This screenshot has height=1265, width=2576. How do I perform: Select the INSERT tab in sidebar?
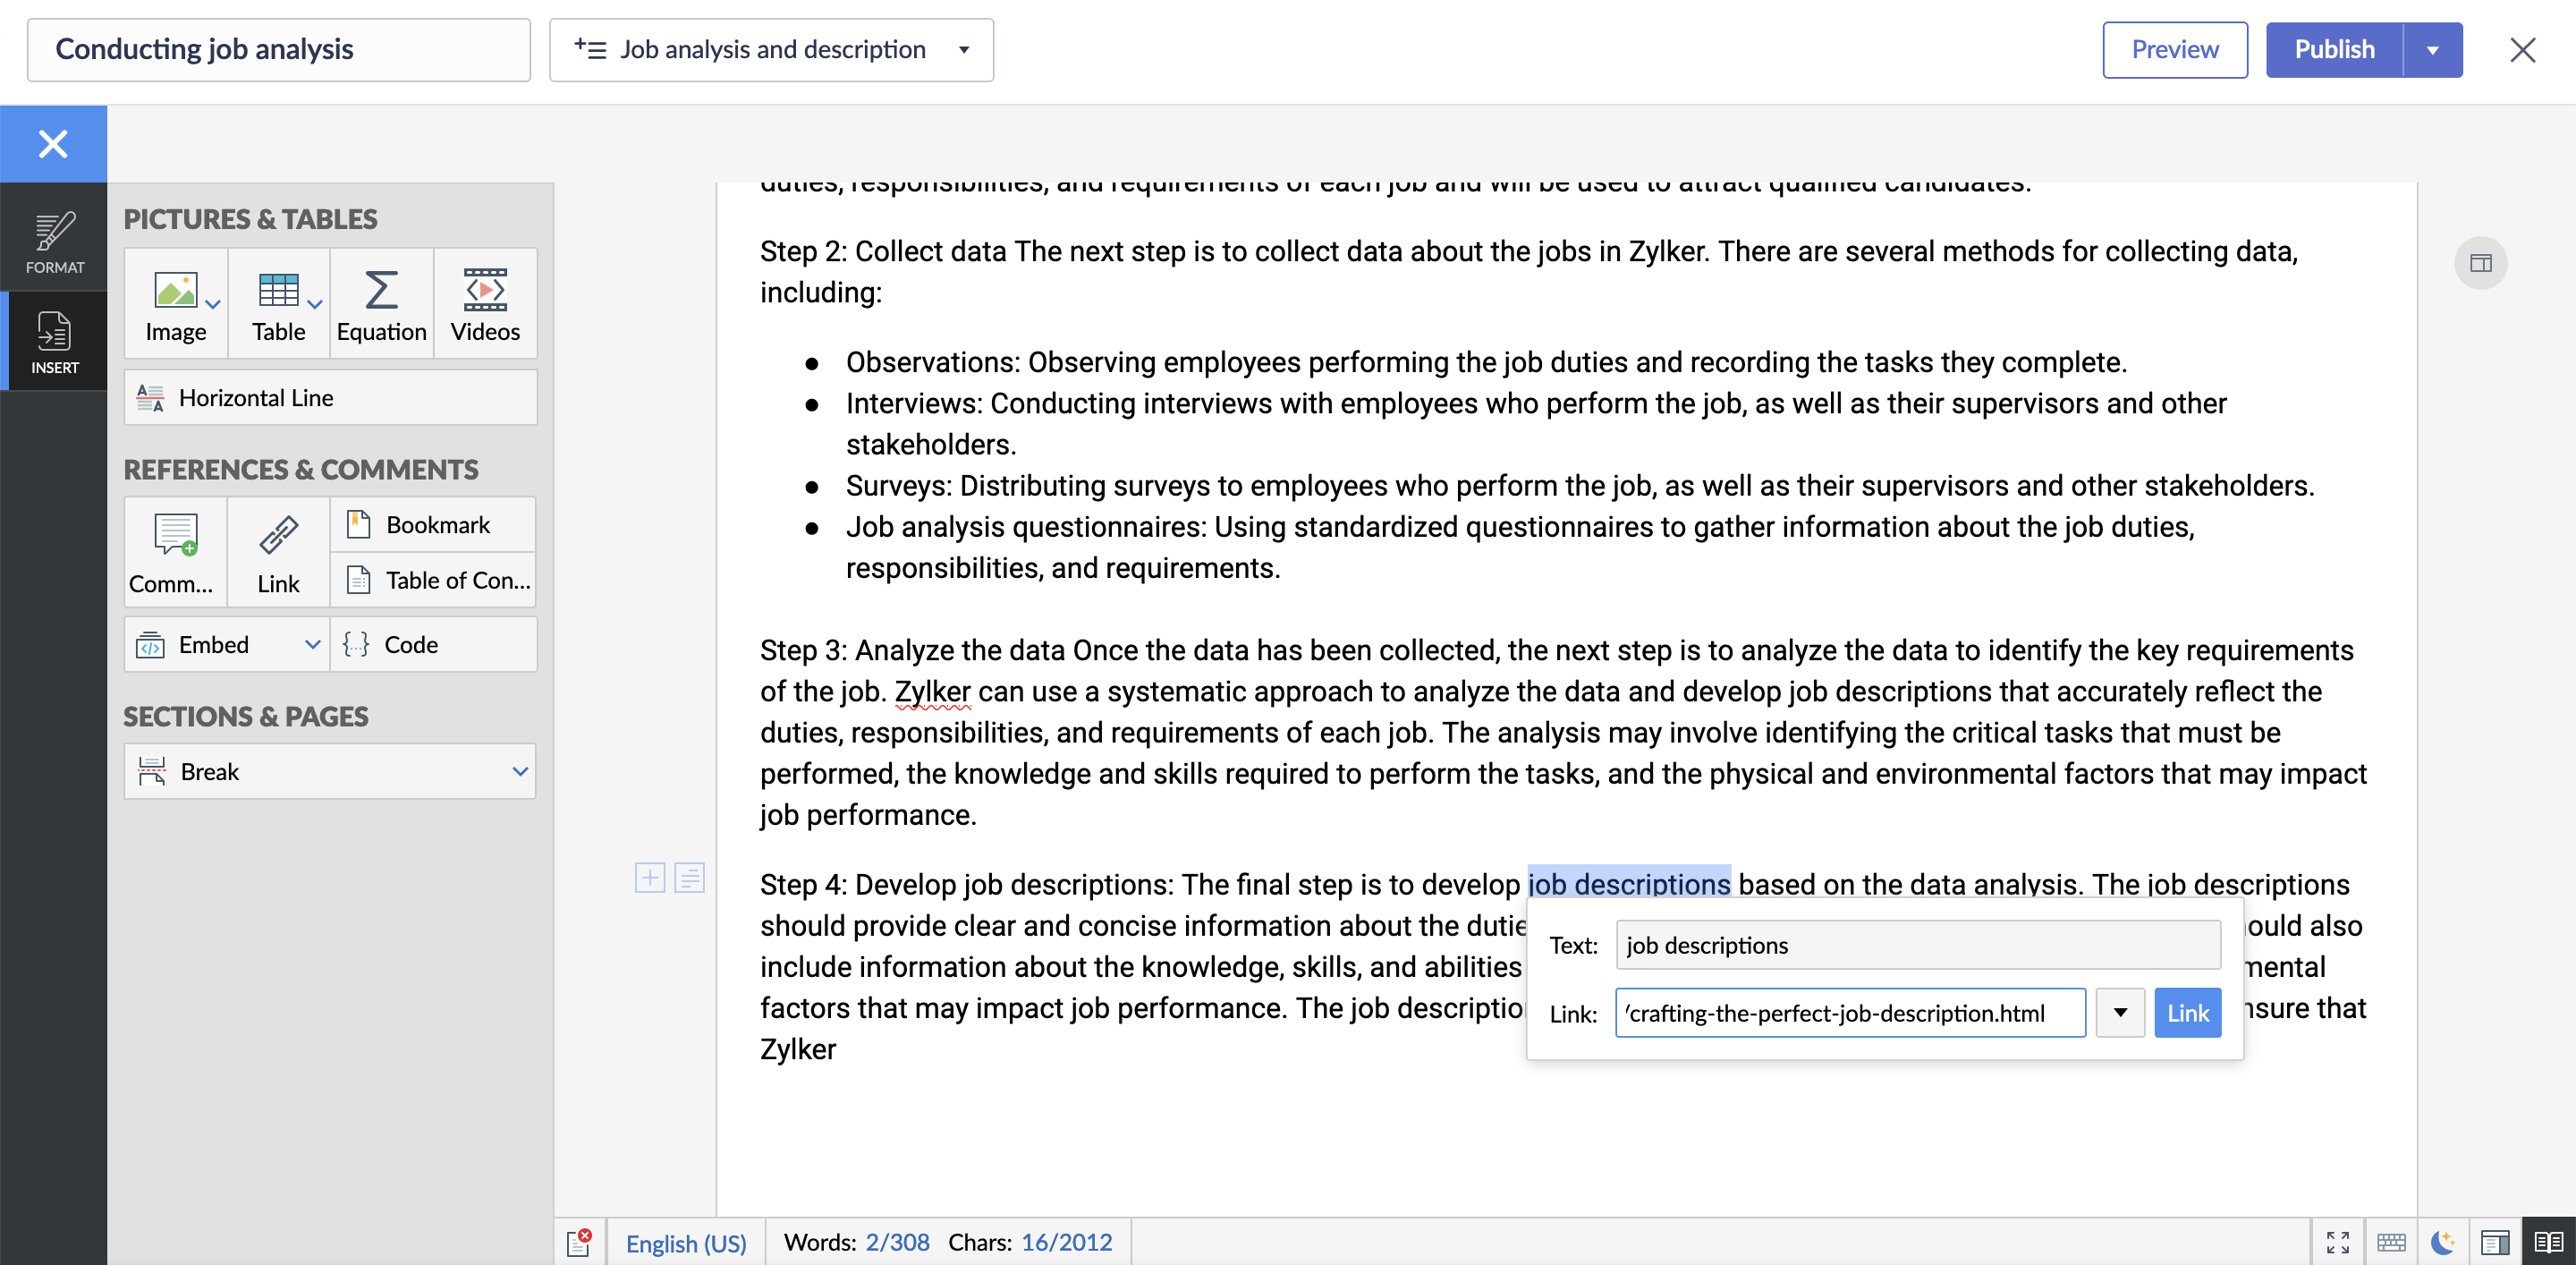54,342
